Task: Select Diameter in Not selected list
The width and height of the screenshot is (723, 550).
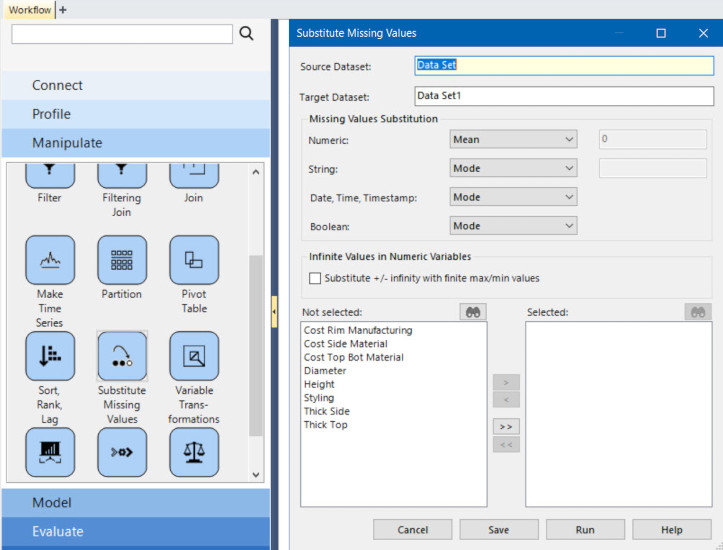Action: pyautogui.click(x=326, y=371)
